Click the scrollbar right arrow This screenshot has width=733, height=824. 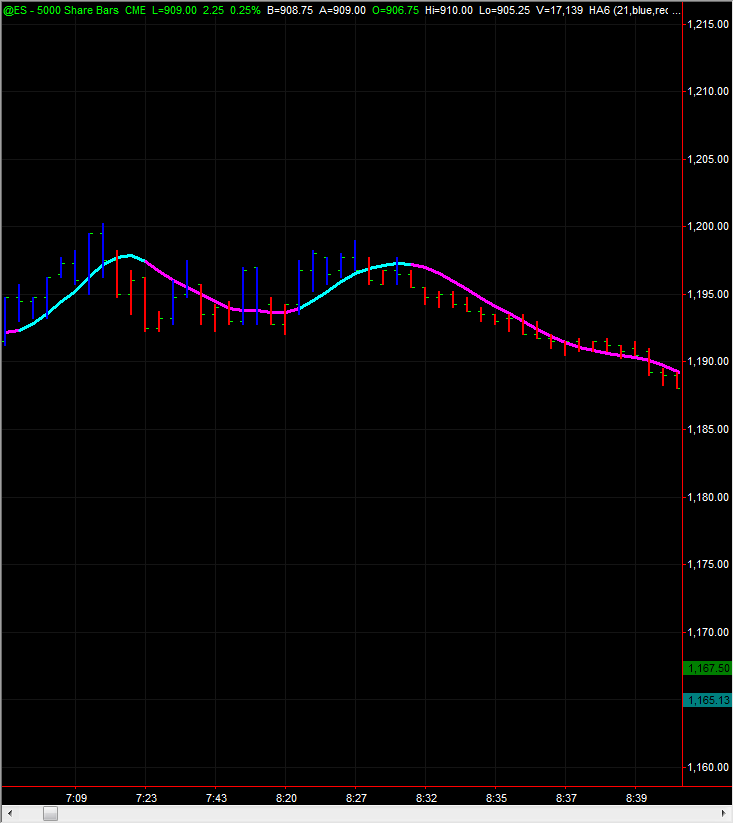[x=723, y=813]
